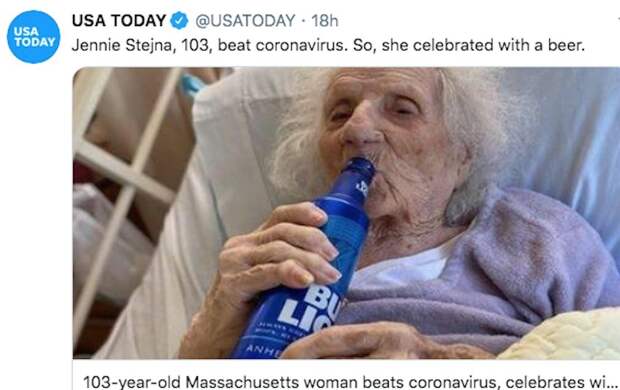
Task: Click the lavender sweater in the photo
Action: tap(494, 277)
